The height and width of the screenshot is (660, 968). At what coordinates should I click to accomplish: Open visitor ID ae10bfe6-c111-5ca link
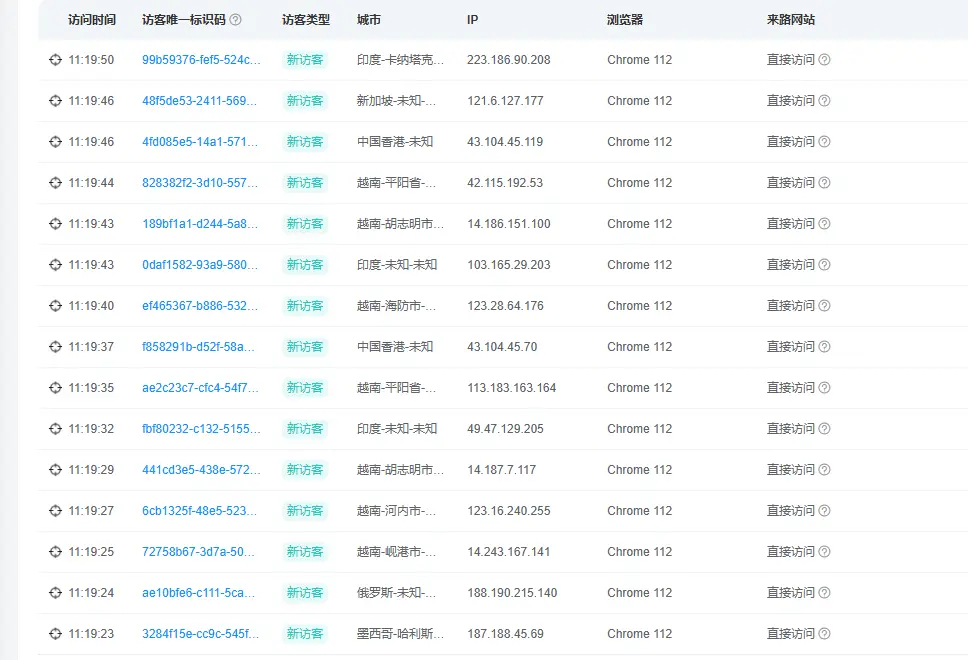click(198, 593)
